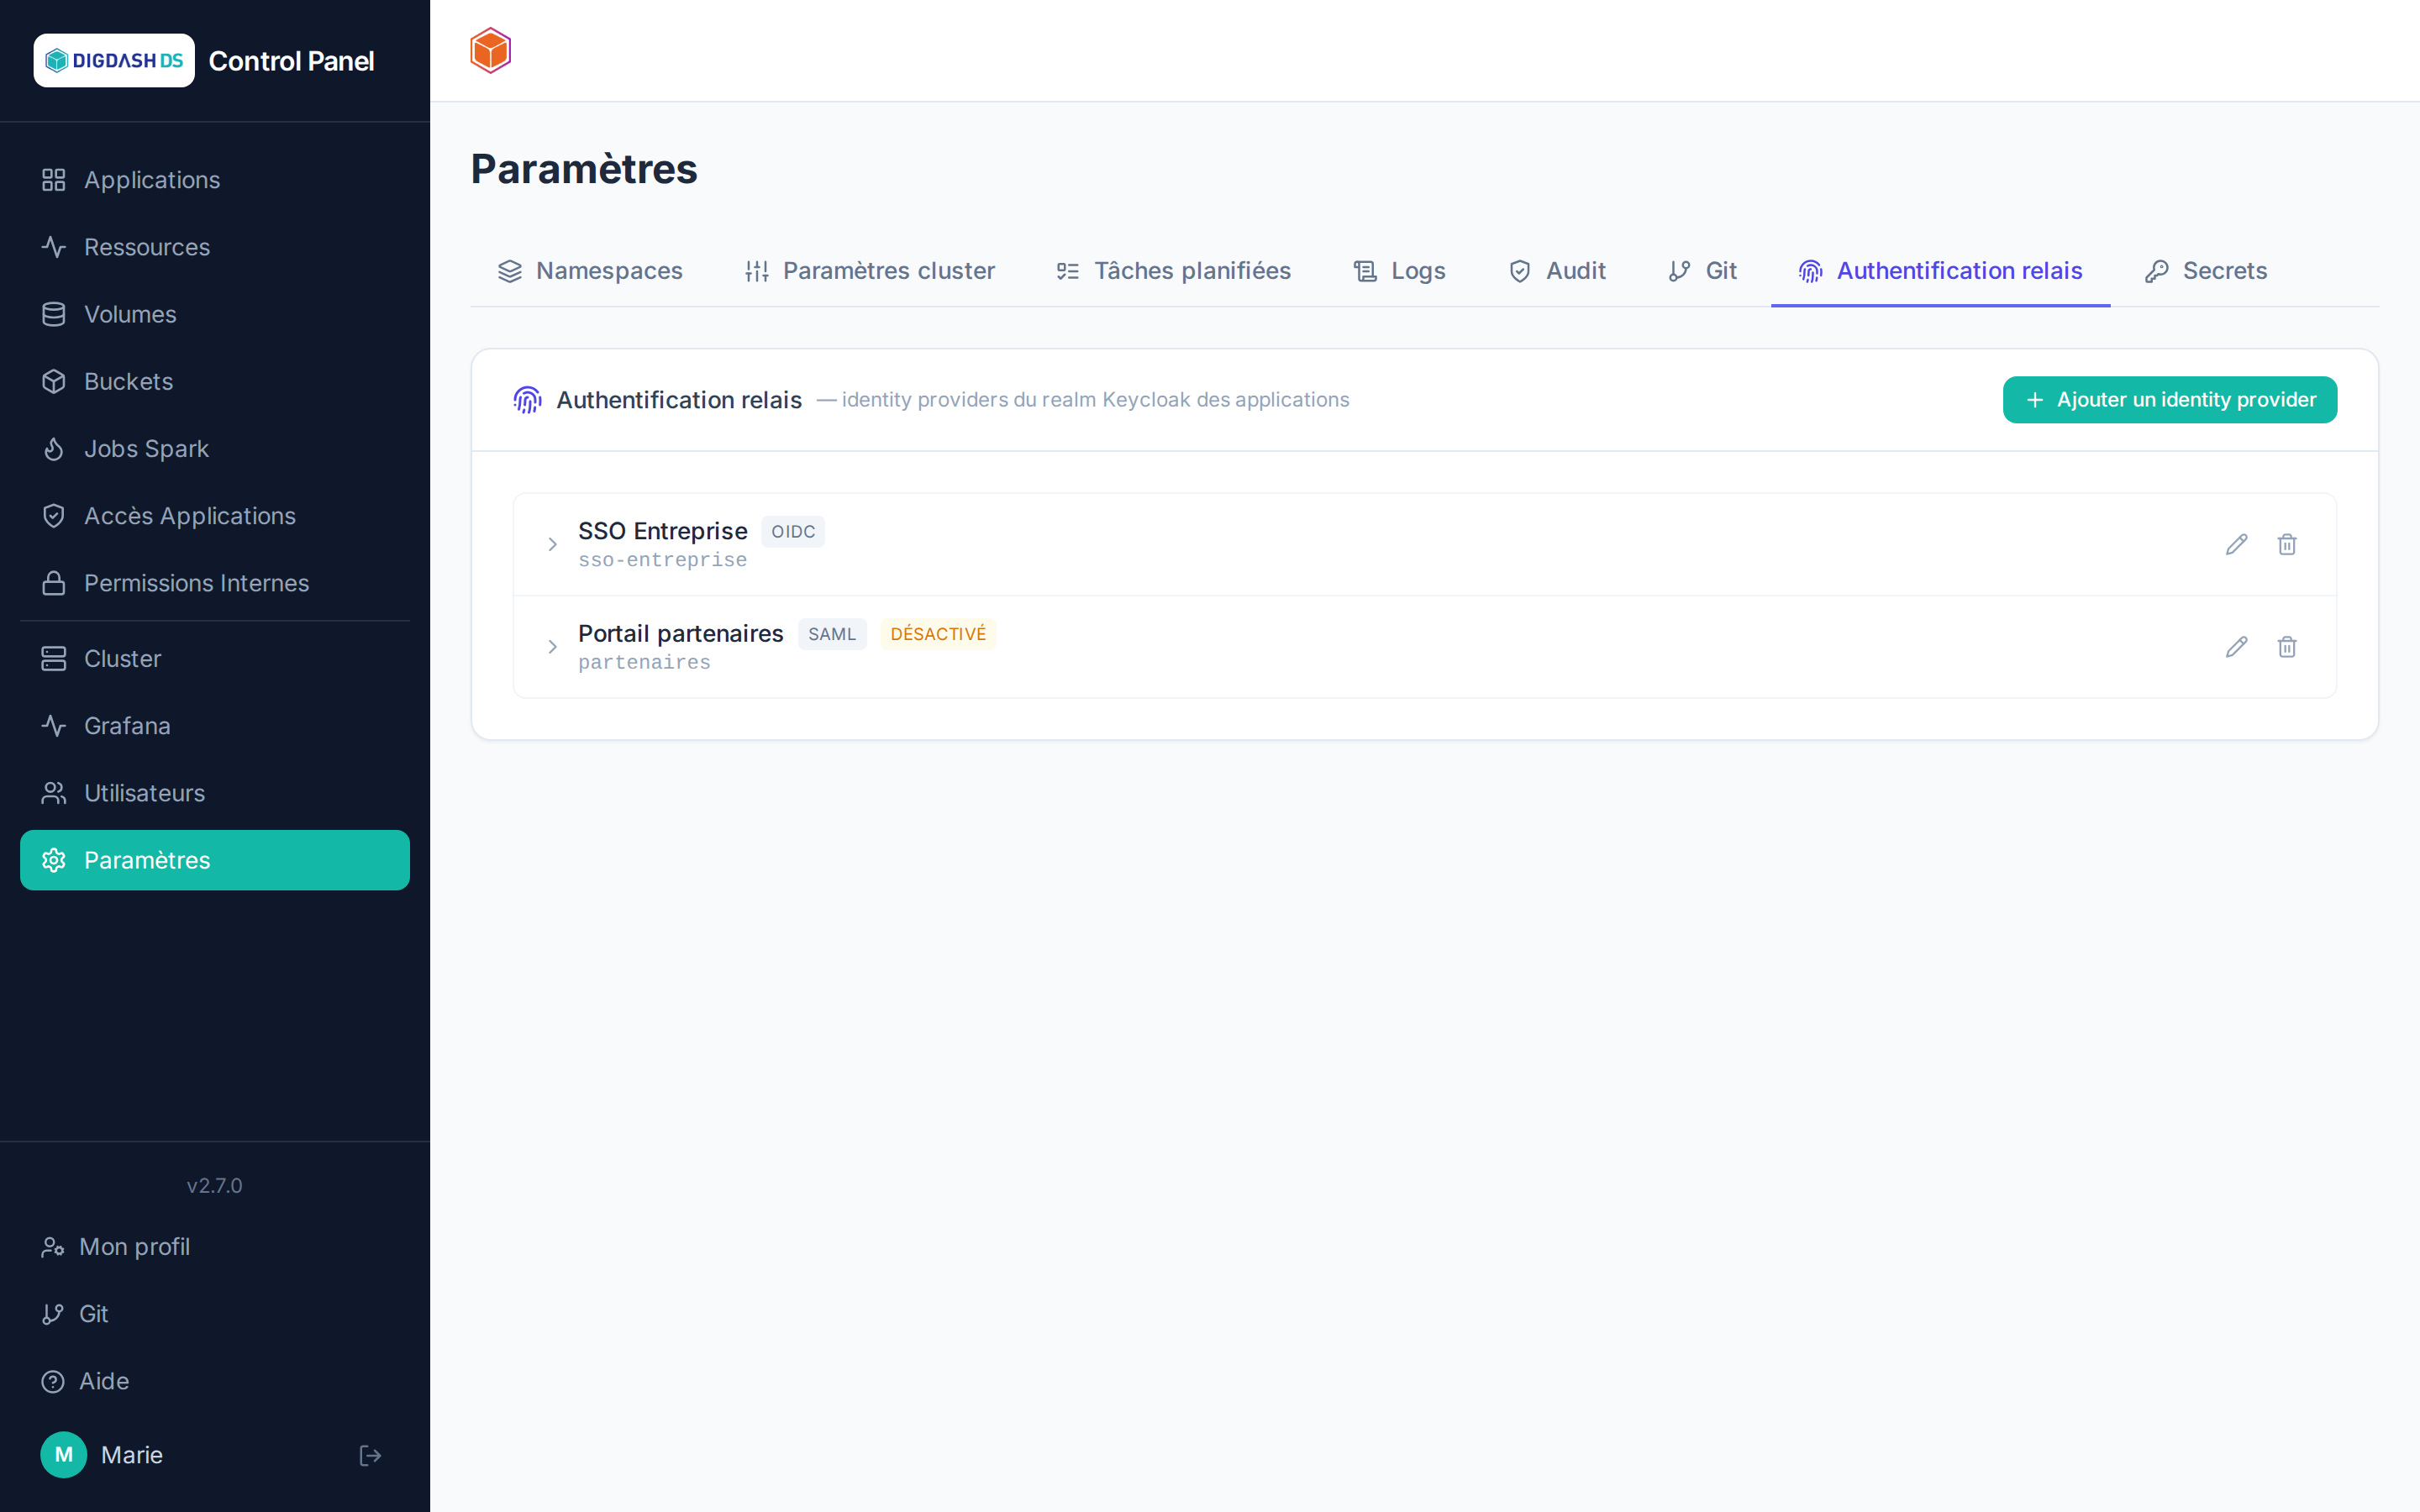Click the DÉSACTIVÉ status badge
2420x1512 pixels.
click(x=938, y=634)
